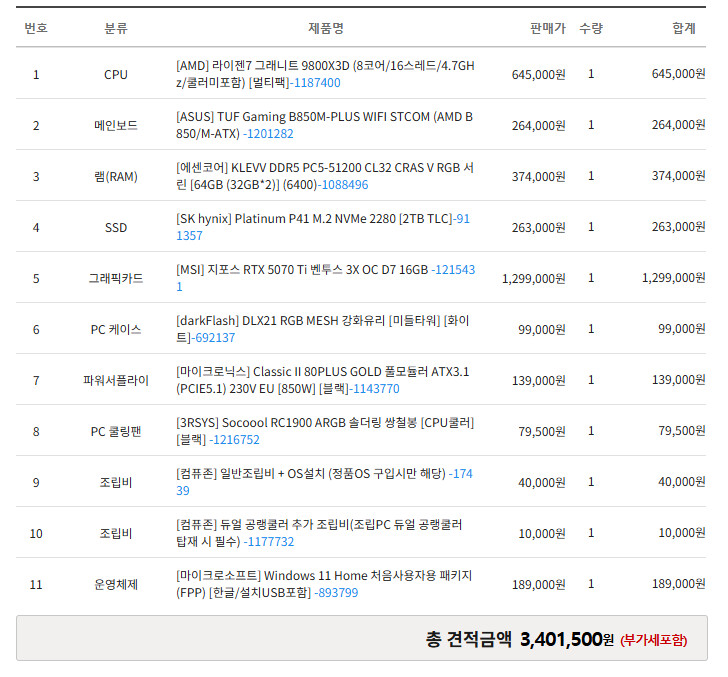The image size is (728, 677).
Task: Click the ASUS TUF Gaming B850M-PLUS product name
Action: pos(324,125)
